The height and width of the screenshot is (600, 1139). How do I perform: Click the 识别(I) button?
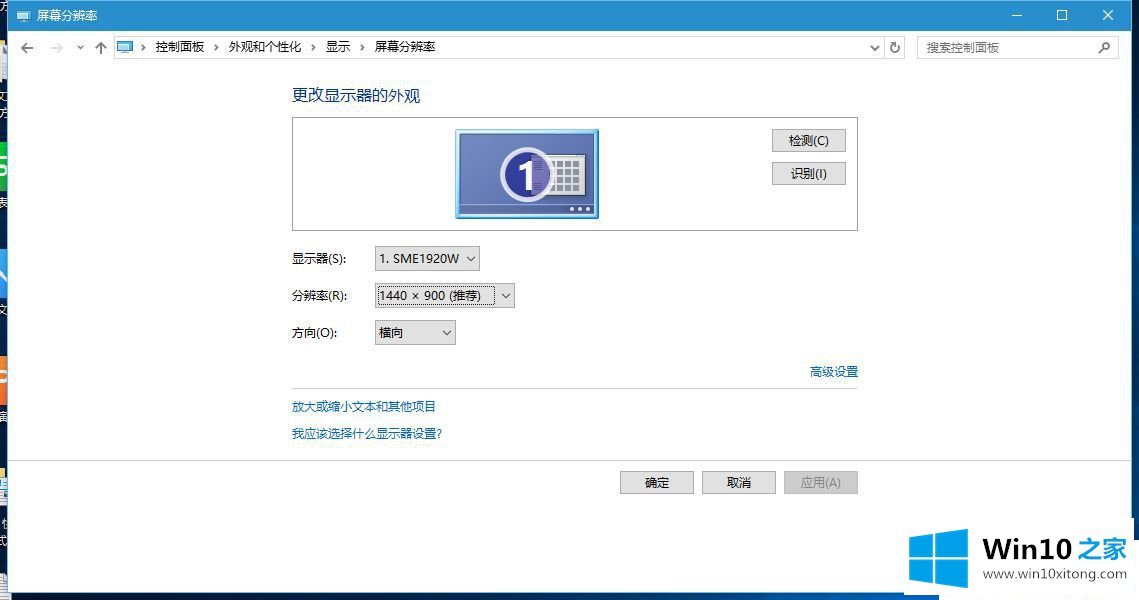click(x=808, y=174)
